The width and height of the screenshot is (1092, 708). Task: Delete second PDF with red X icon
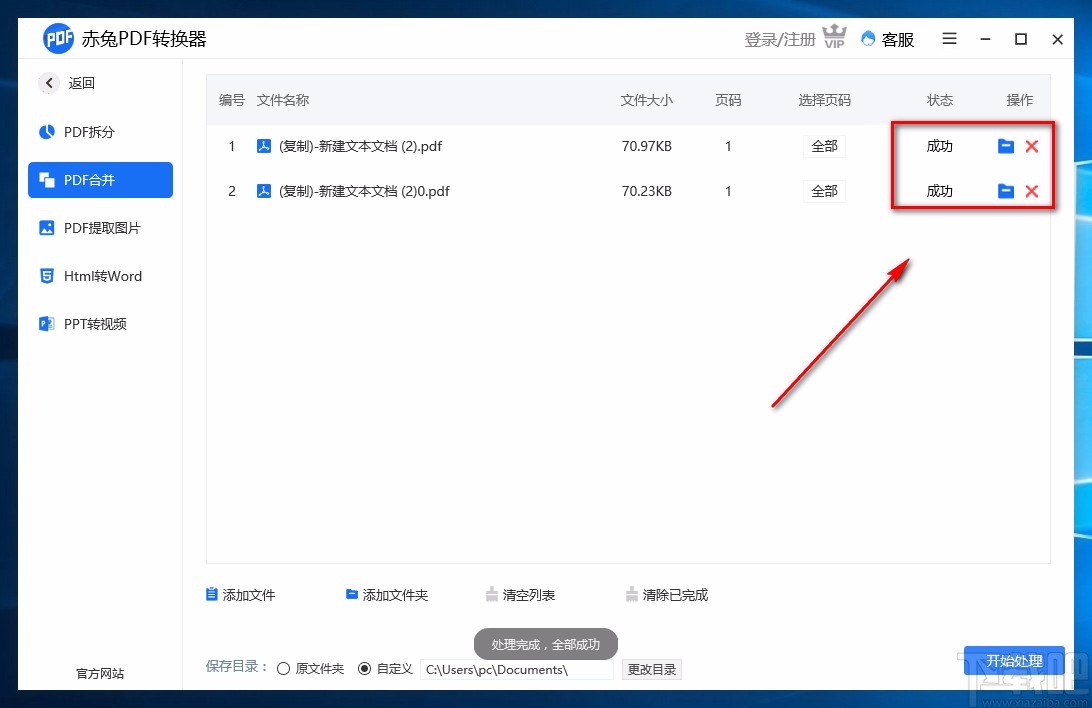coord(1032,190)
